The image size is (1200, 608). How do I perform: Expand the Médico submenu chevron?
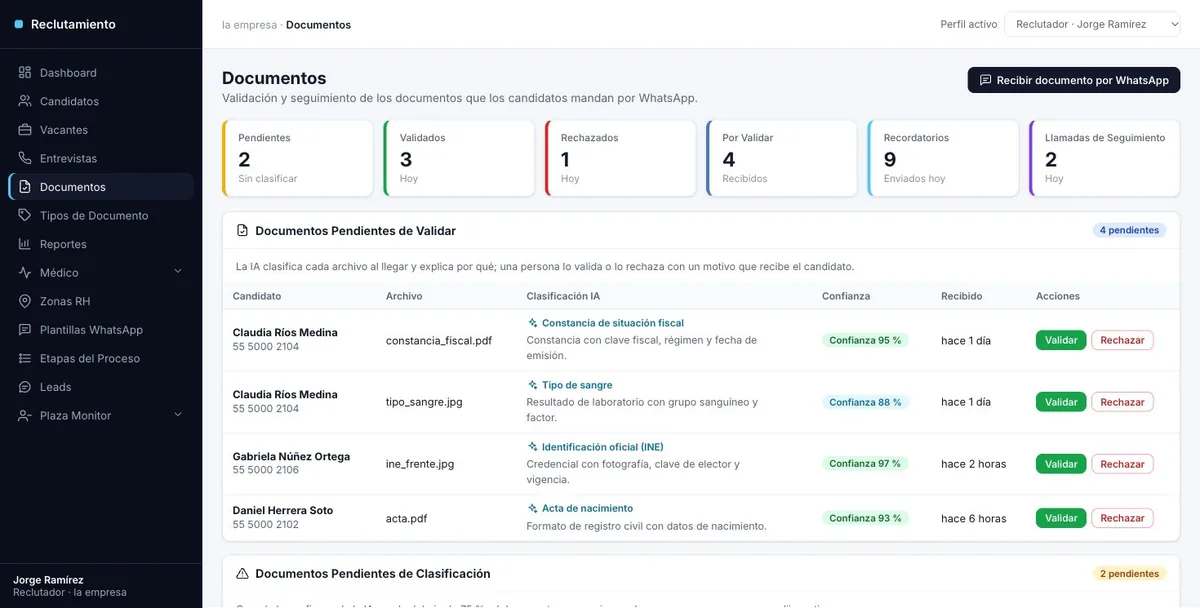pyautogui.click(x=178, y=272)
